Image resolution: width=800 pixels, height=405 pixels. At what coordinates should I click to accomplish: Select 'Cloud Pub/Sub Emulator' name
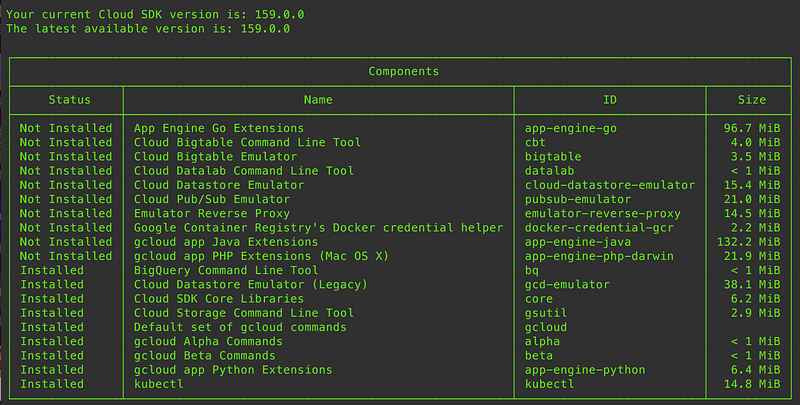212,199
